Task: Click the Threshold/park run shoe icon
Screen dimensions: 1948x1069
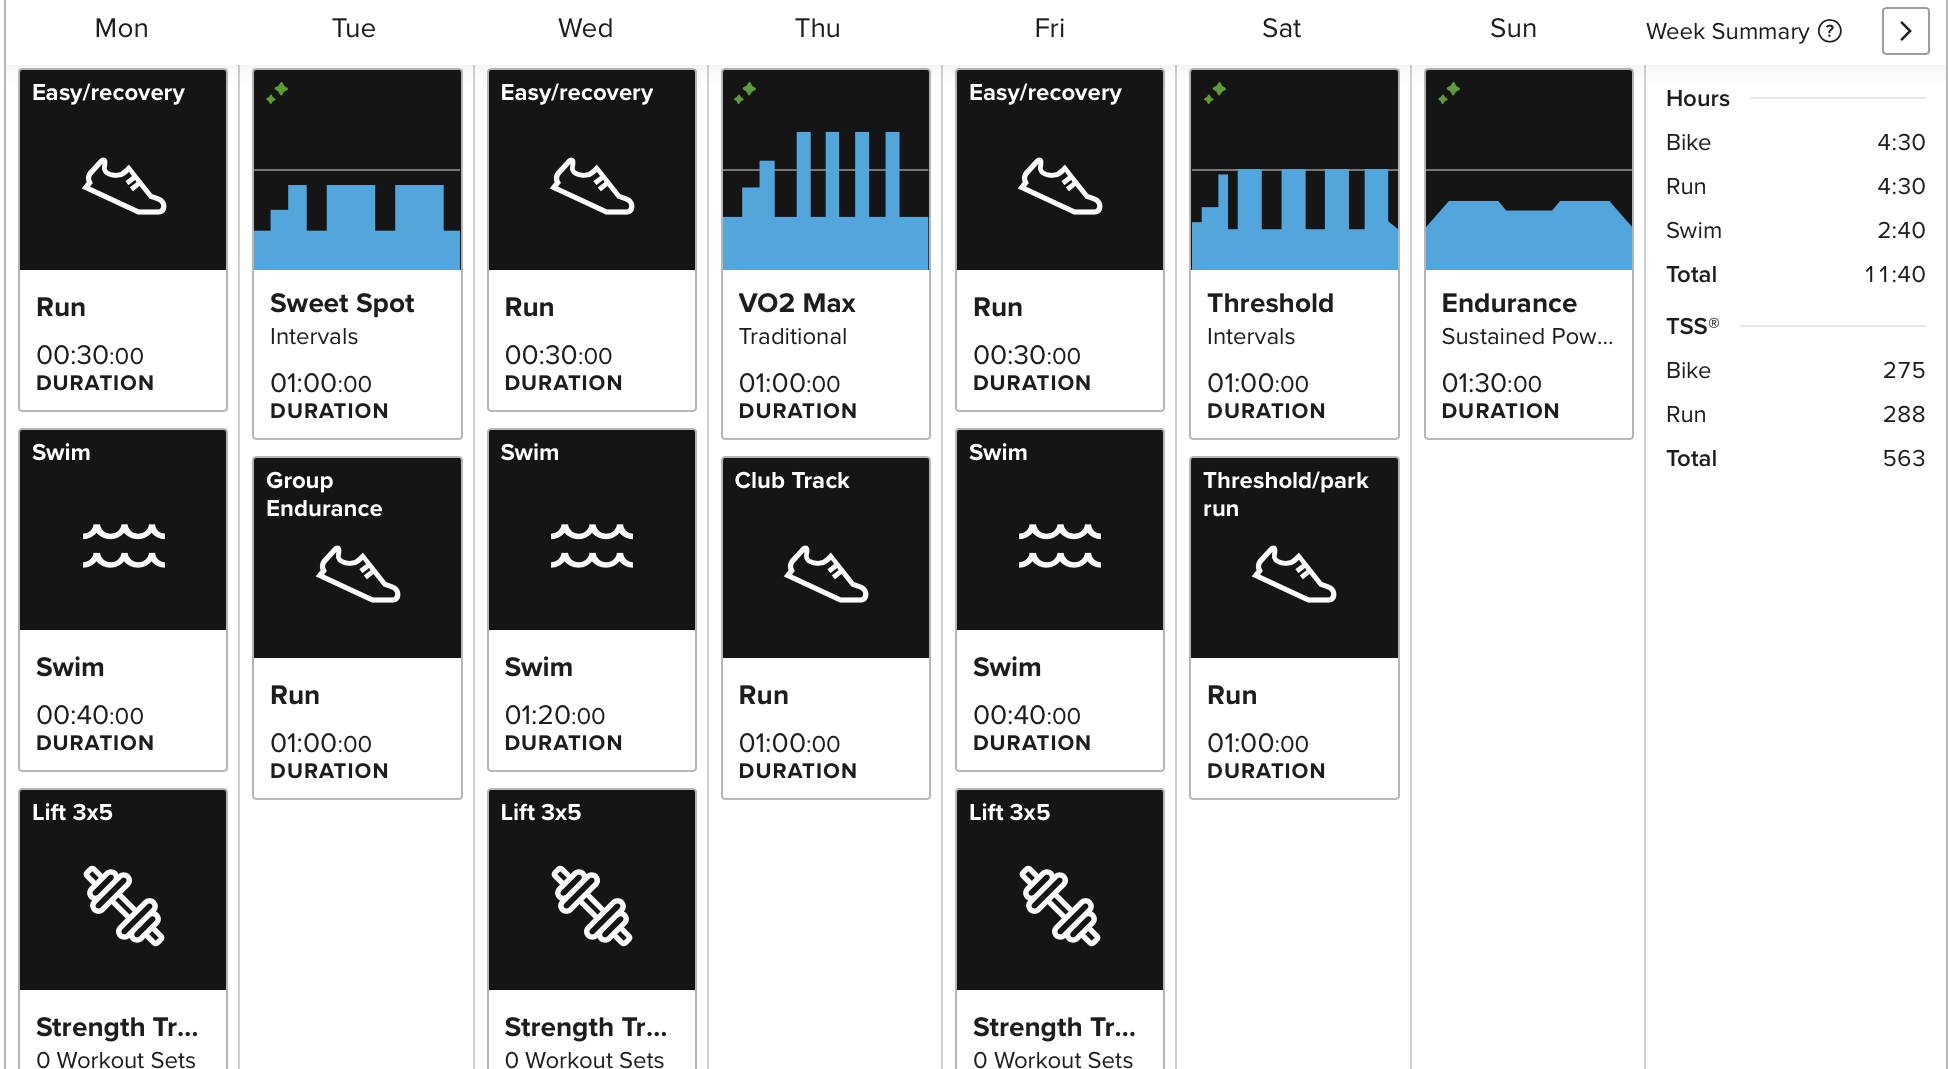Action: 1294,574
